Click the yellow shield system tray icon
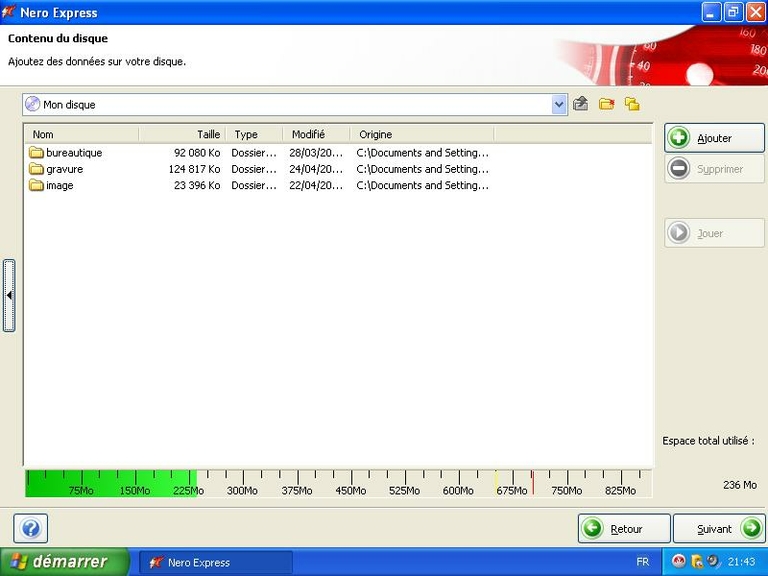 tap(696, 561)
